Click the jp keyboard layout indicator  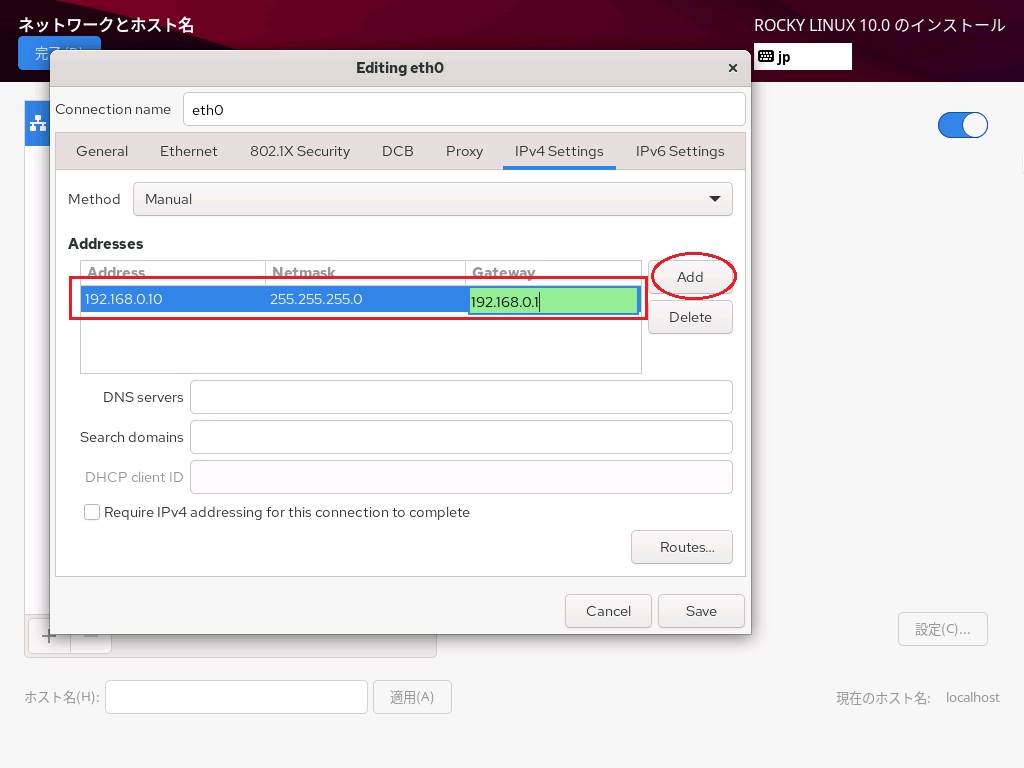click(x=802, y=57)
